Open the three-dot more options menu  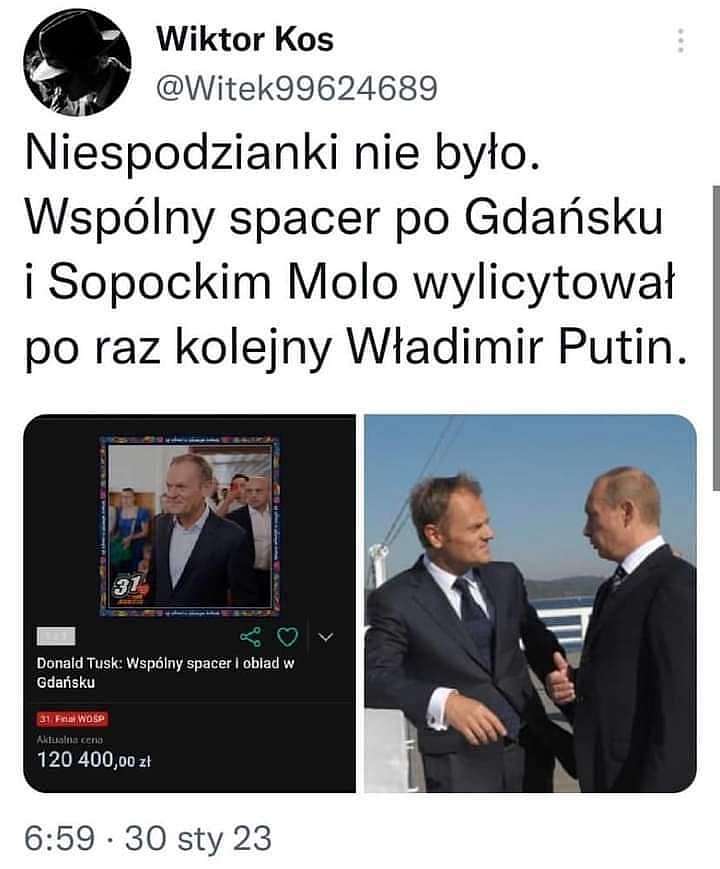coord(681,40)
